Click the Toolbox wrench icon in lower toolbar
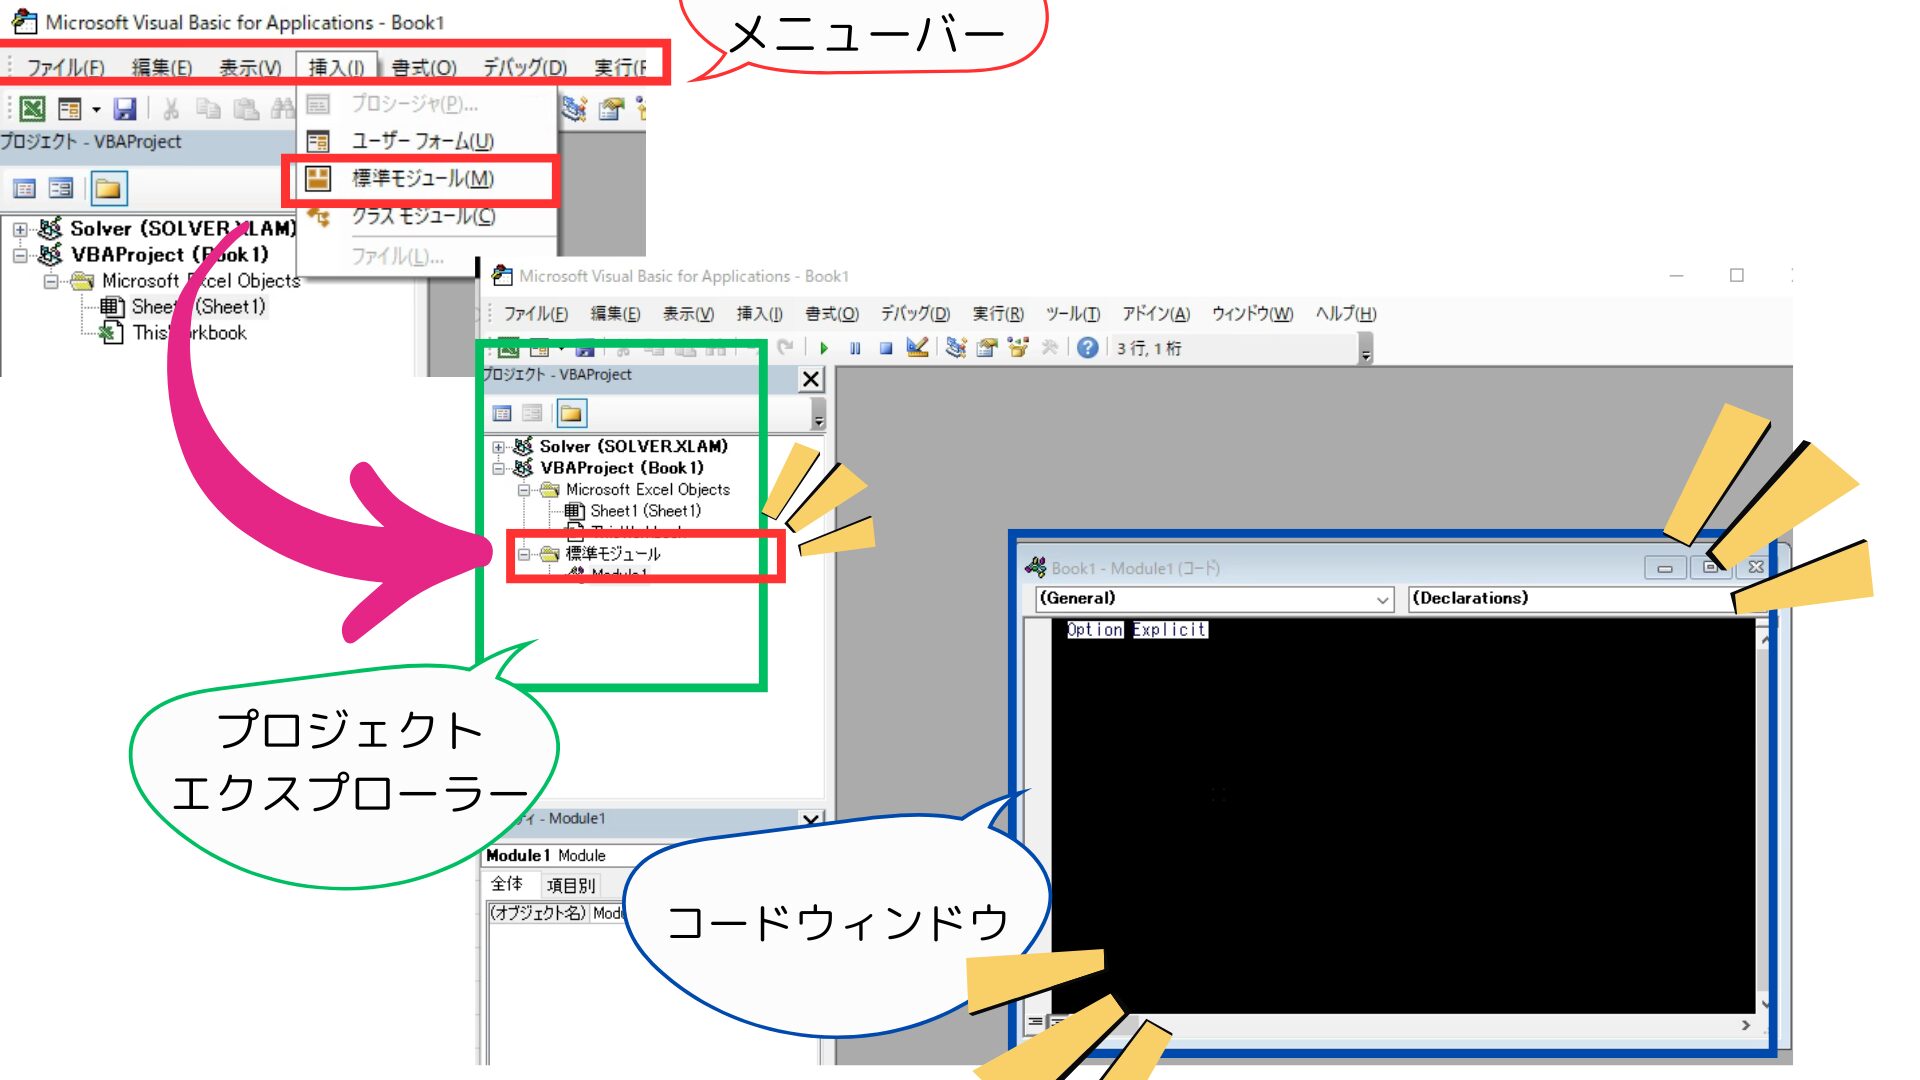Viewport: 1920px width, 1080px height. click(x=1050, y=348)
